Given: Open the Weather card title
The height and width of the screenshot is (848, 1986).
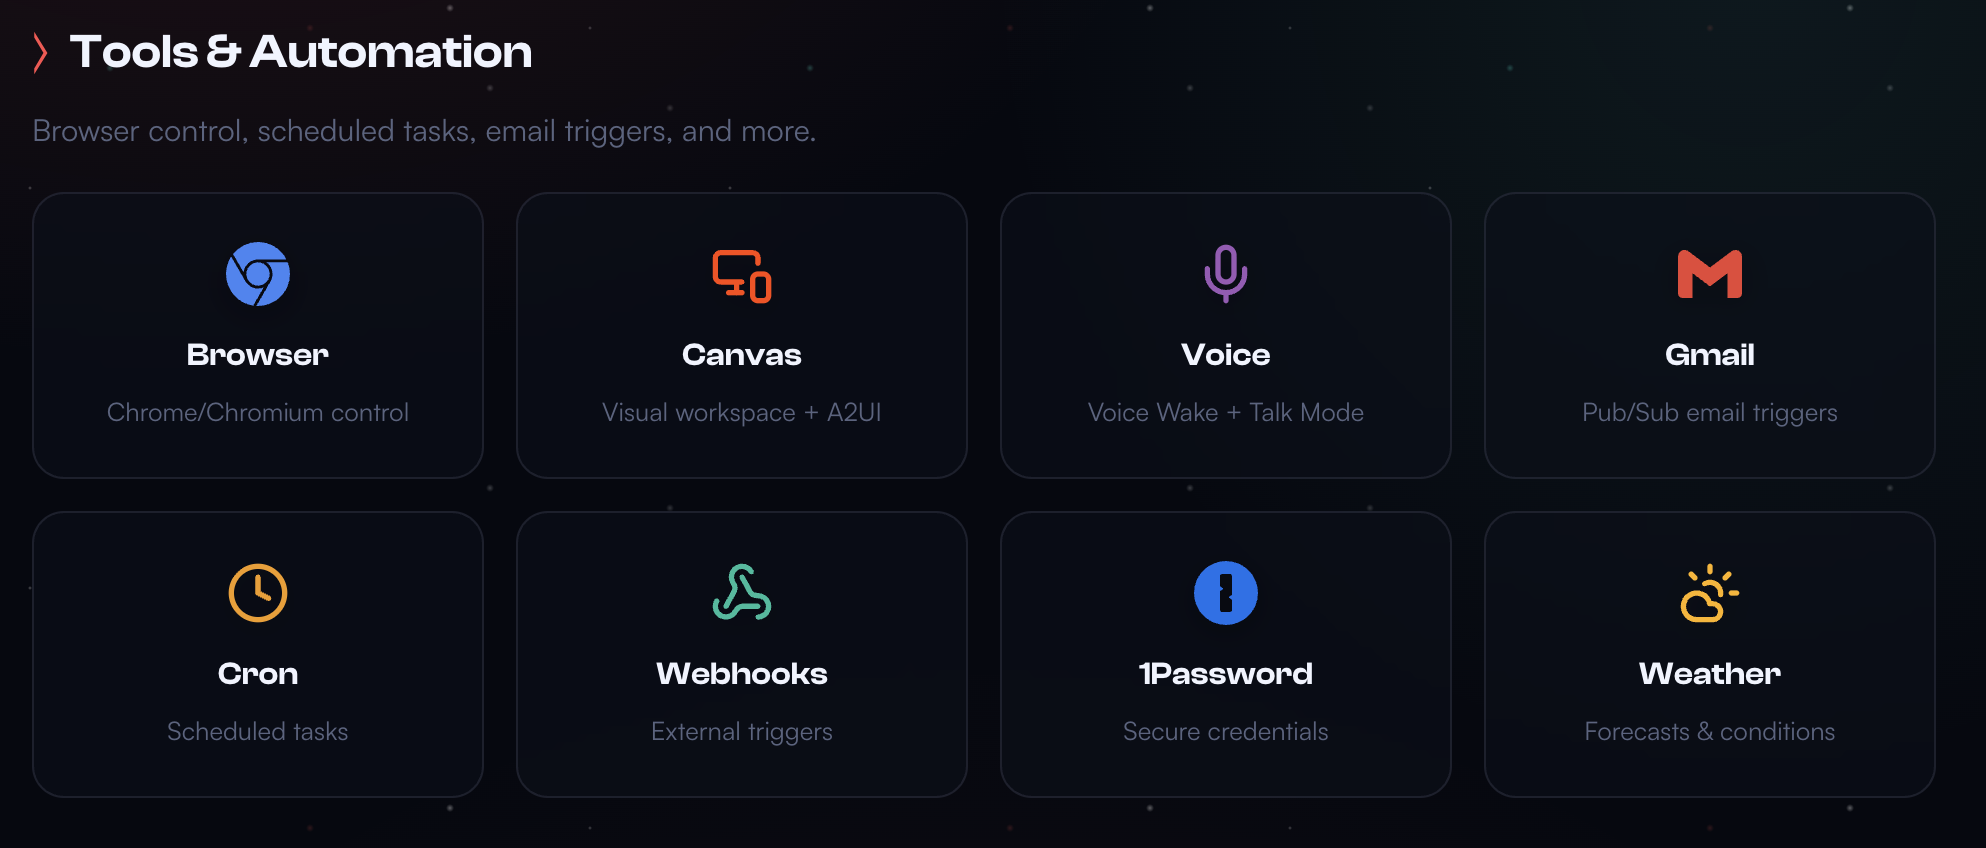Looking at the screenshot, I should pos(1710,674).
